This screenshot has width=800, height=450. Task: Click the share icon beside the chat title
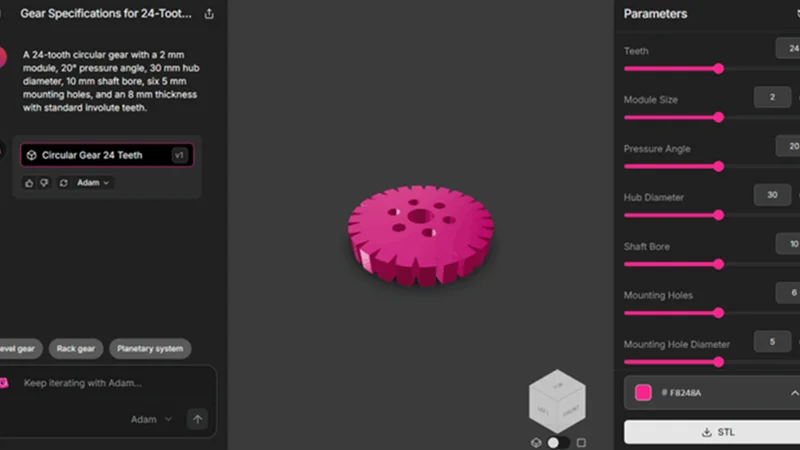coord(209,14)
